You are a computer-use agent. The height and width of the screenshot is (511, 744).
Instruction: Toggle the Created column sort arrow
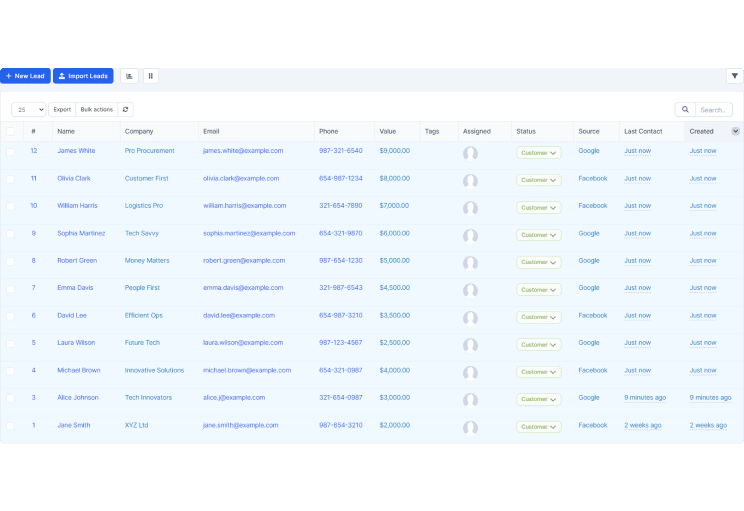[735, 131]
